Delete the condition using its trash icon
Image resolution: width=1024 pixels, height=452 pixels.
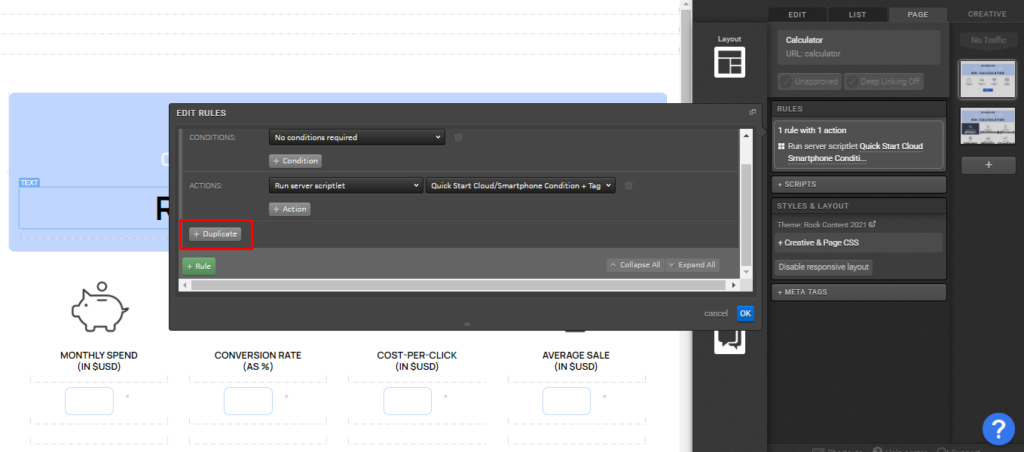[x=458, y=137]
